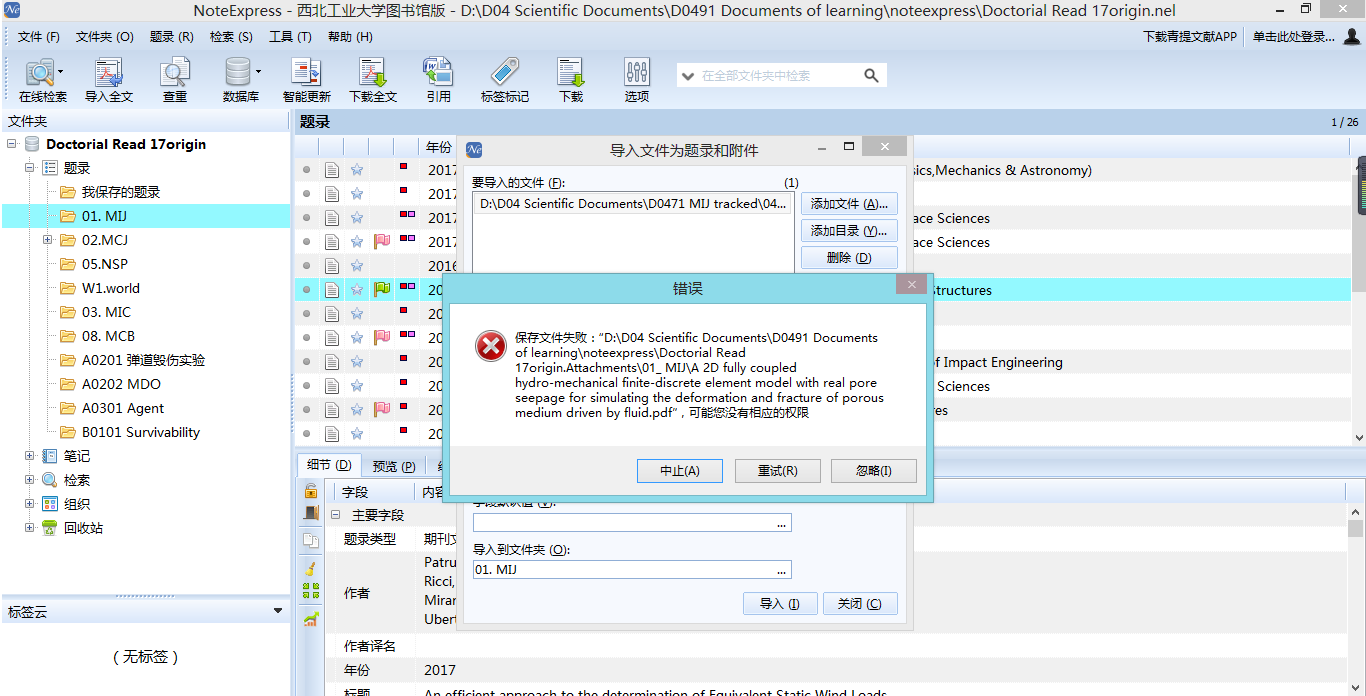Screen dimensions: 1366x696
Task: Click the 添加文件 (A)... button
Action: point(849,204)
